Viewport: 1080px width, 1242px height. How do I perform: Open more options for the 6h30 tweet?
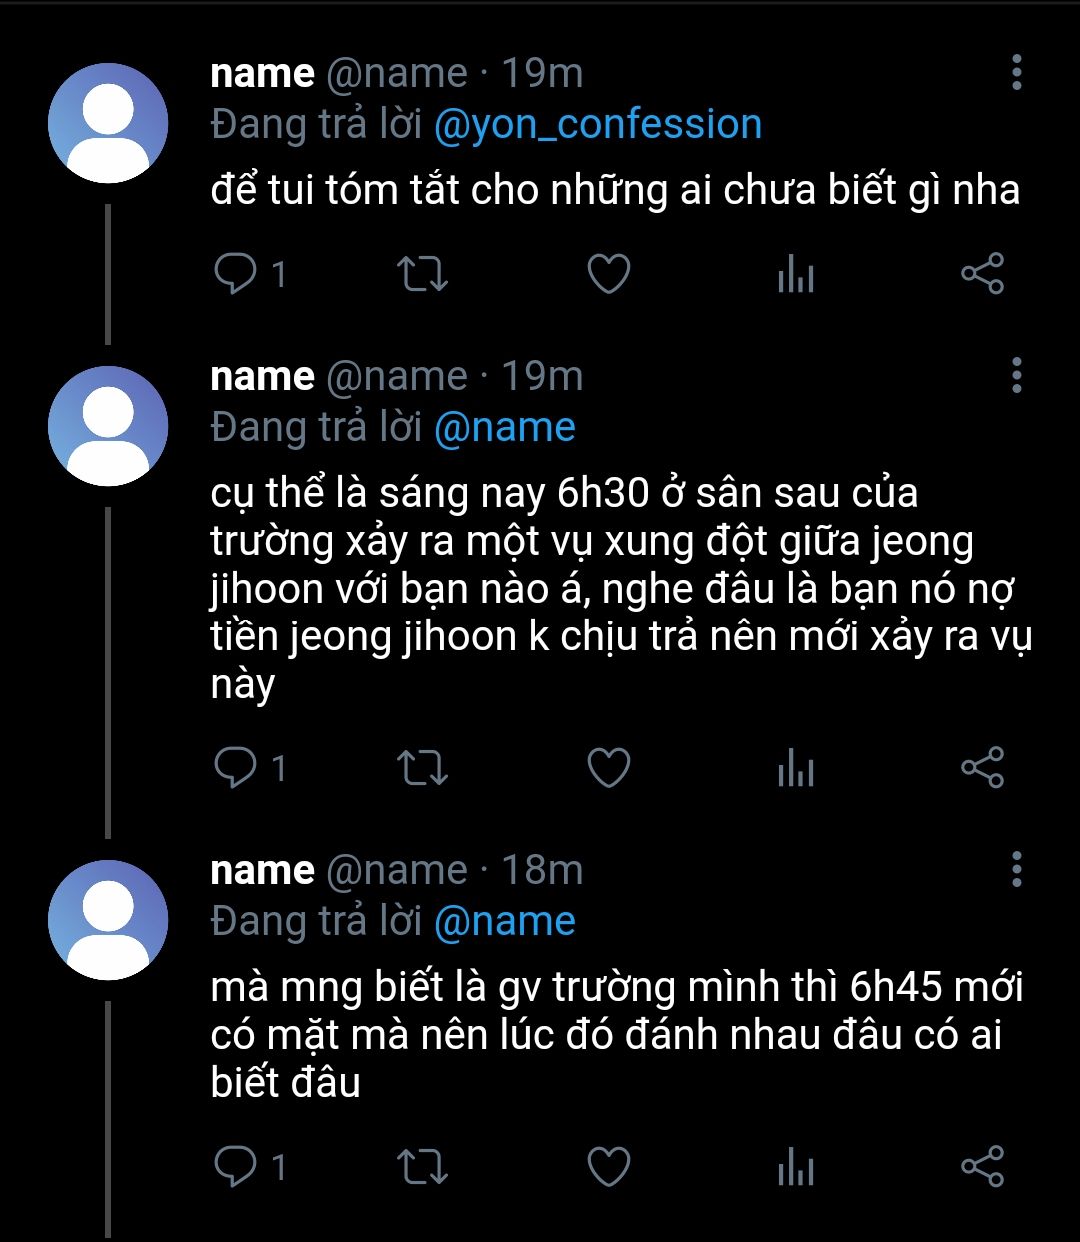point(1016,375)
